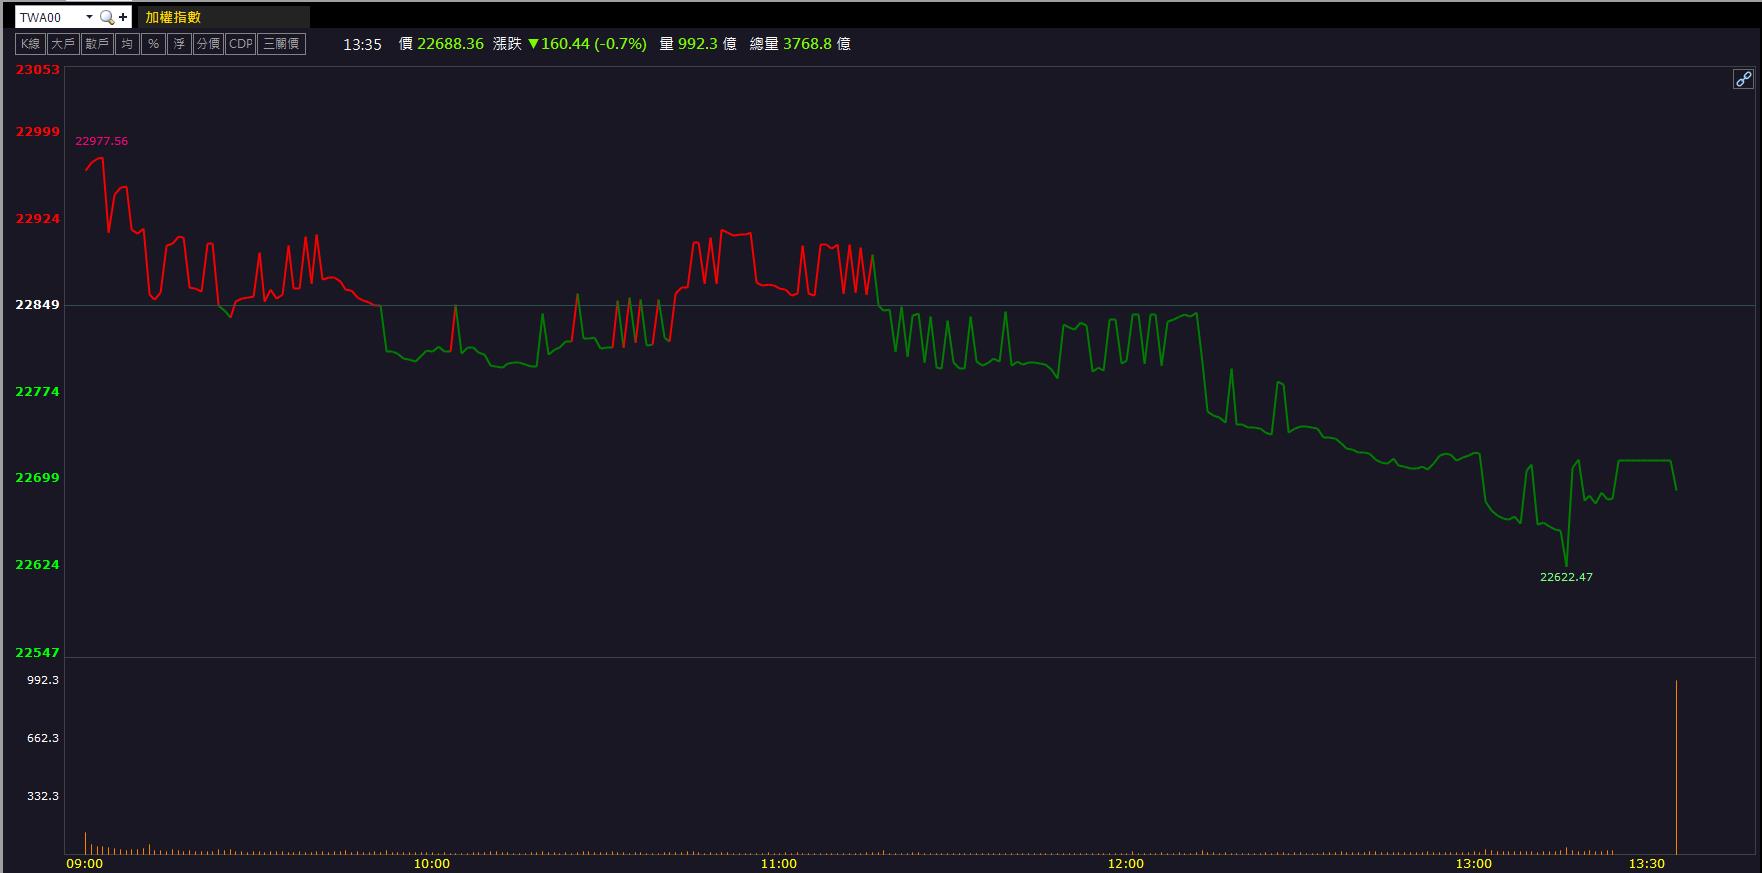1762x873 pixels.
Task: Switch to K線 chart view
Action: point(31,44)
